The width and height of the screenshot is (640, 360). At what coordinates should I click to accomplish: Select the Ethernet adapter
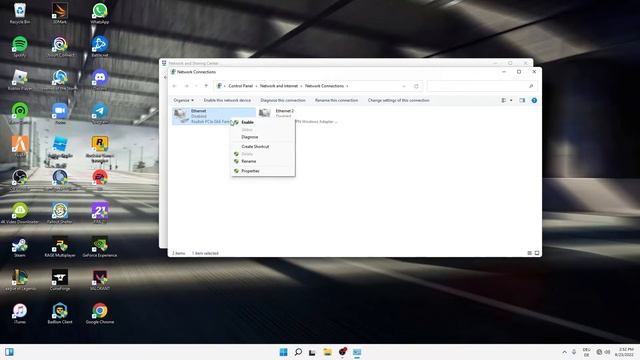(213, 116)
